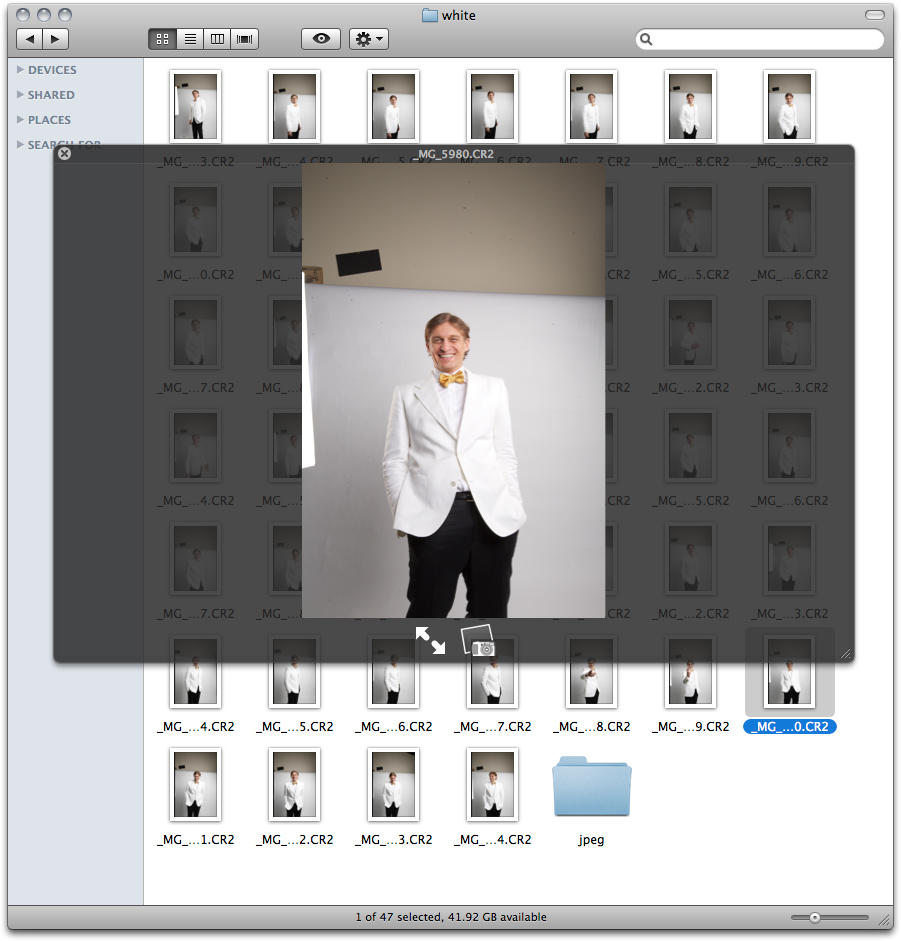Grab the Quick Look panel resize handle
This screenshot has height=941, width=901.
(845, 653)
